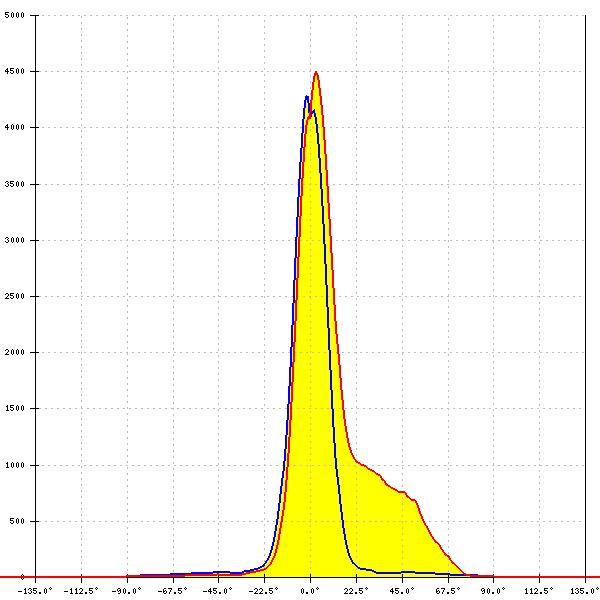
Task: Select the 1000 y-axis label
Action: (15, 465)
